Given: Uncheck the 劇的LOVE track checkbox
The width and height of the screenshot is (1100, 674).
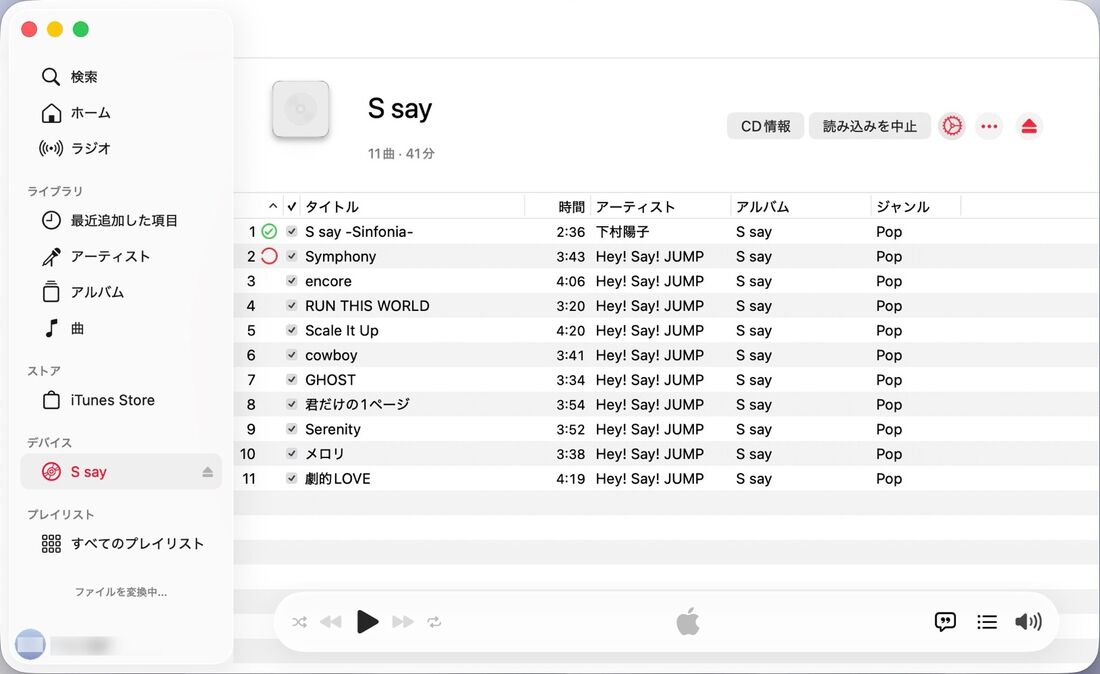Looking at the screenshot, I should tap(291, 478).
